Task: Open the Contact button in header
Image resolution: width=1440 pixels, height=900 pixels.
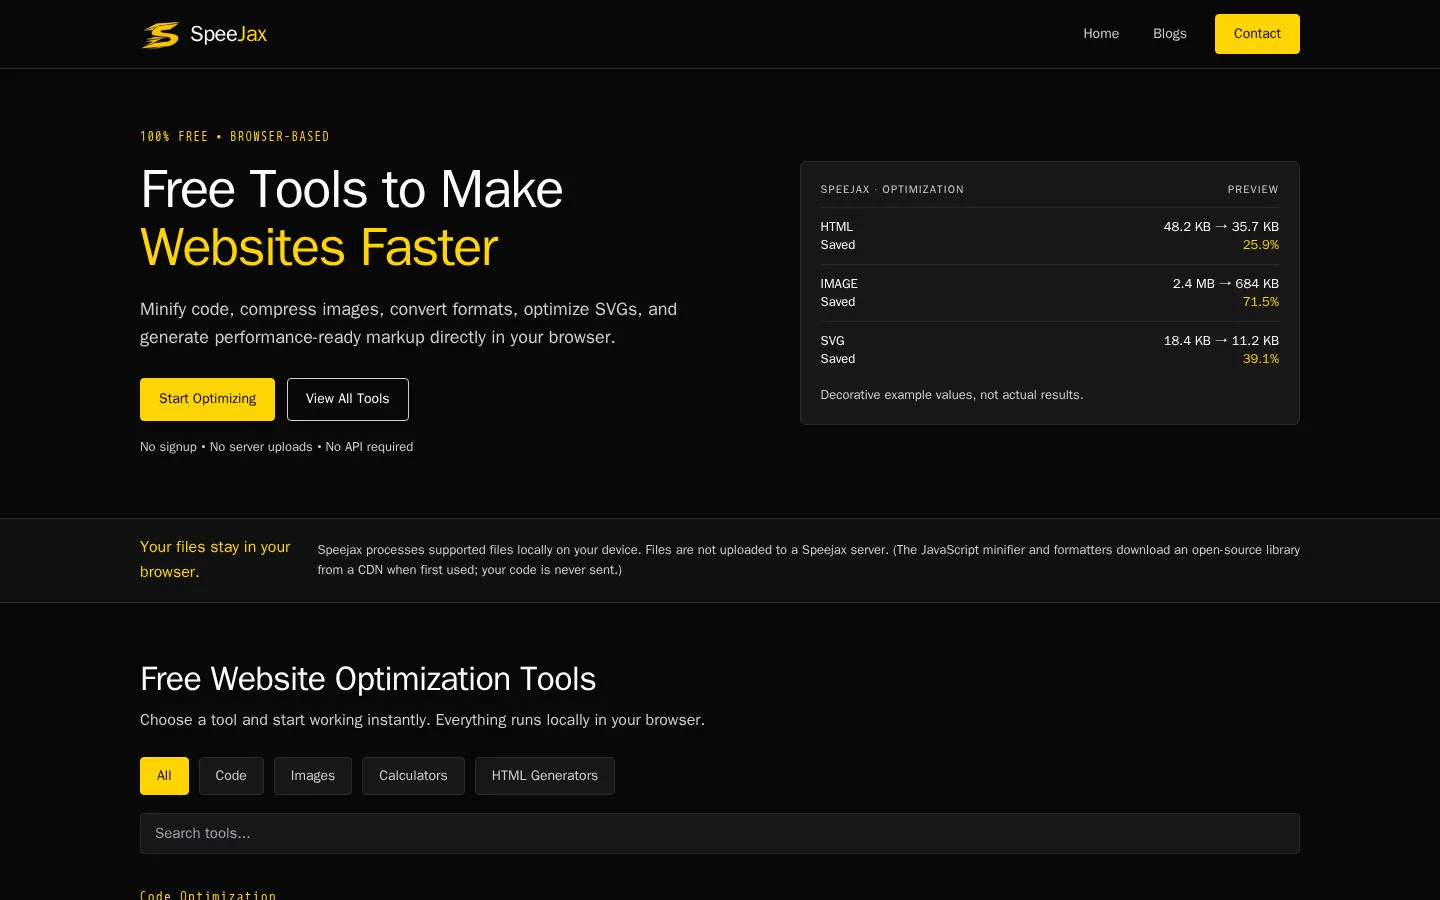Action: tap(1257, 34)
